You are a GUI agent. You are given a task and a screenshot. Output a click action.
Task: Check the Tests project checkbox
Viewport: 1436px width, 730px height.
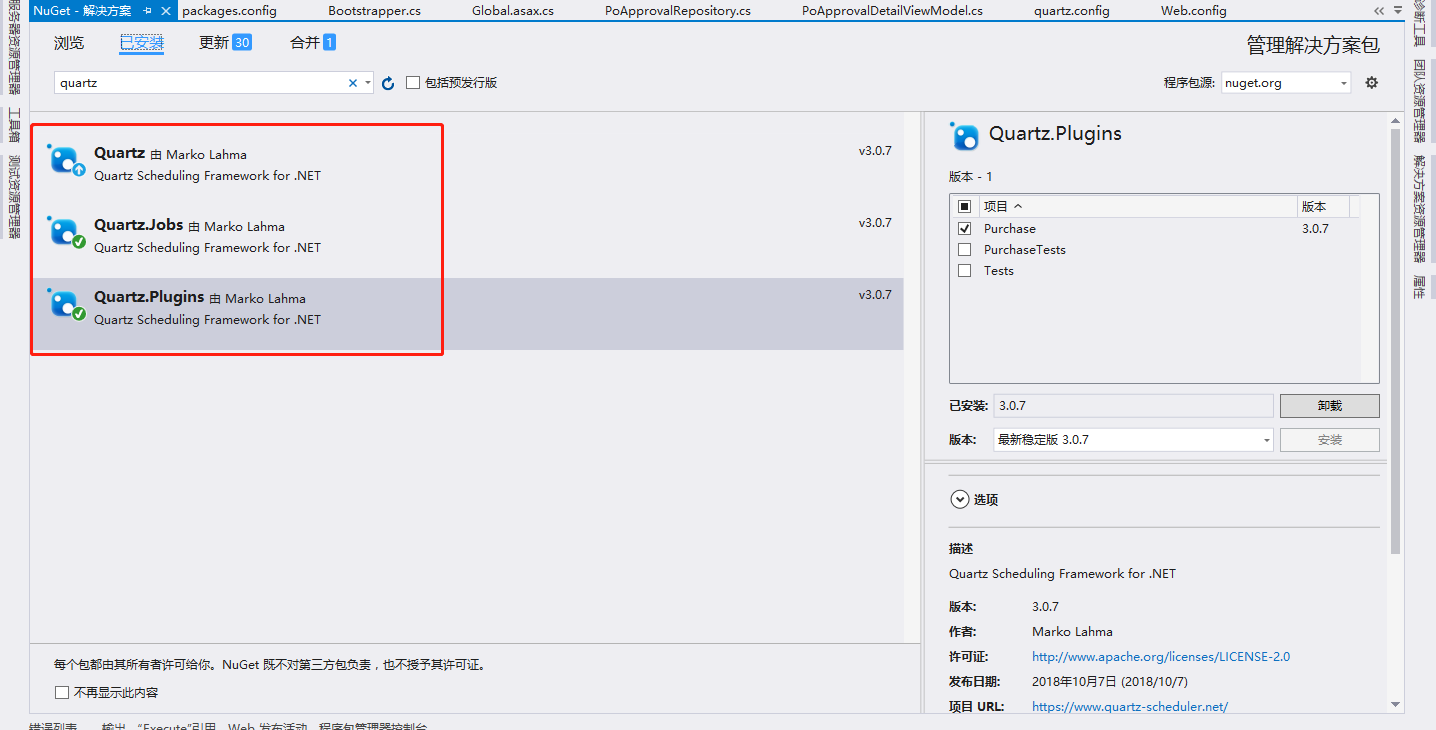pyautogui.click(x=964, y=270)
